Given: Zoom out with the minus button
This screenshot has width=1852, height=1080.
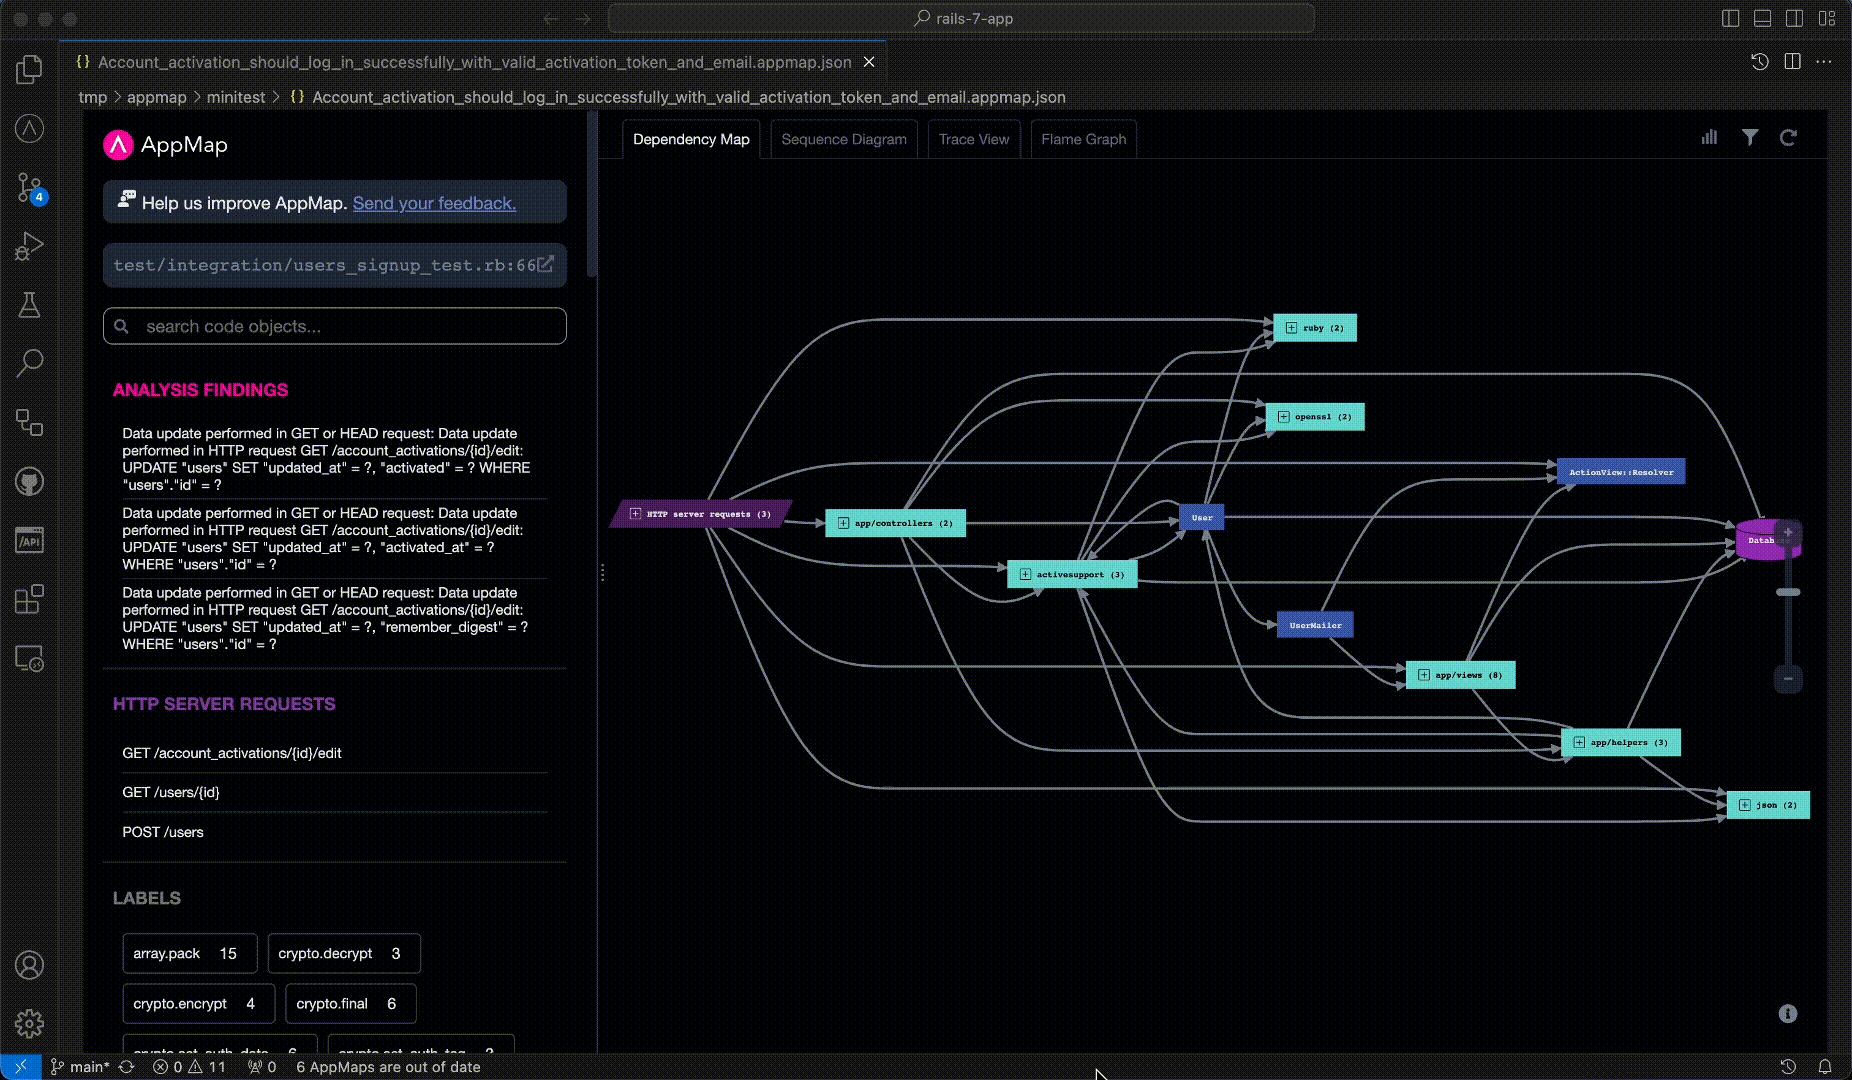Looking at the screenshot, I should point(1788,679).
